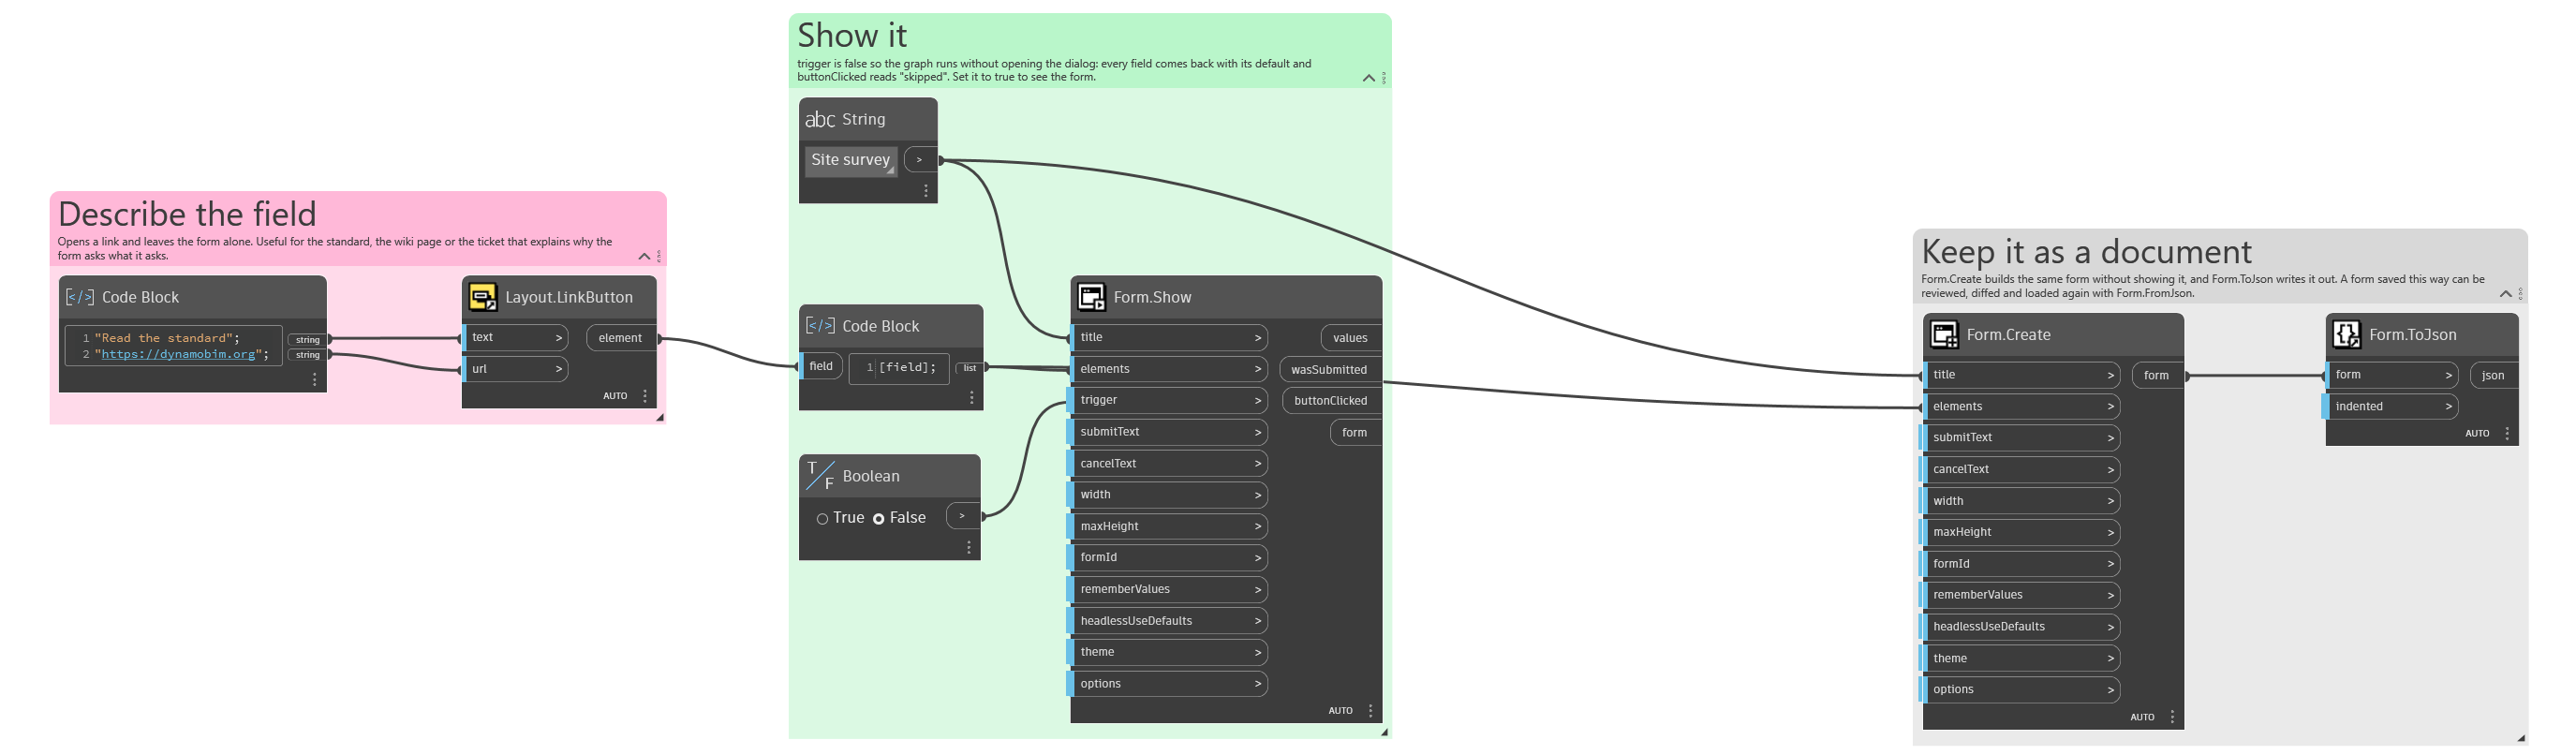Click LinkButton url input port
This screenshot has width=2576, height=755.
515,370
